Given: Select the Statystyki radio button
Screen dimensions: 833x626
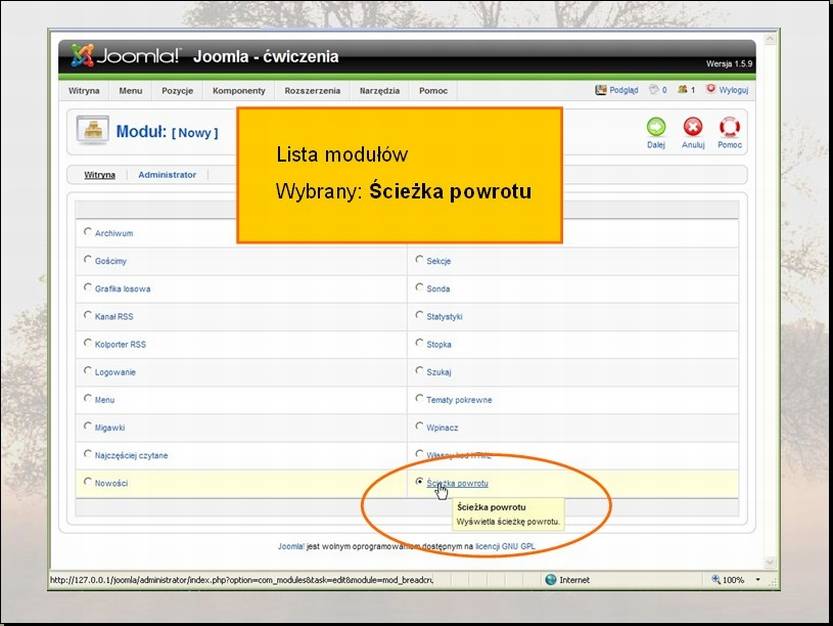Looking at the screenshot, I should [x=419, y=315].
